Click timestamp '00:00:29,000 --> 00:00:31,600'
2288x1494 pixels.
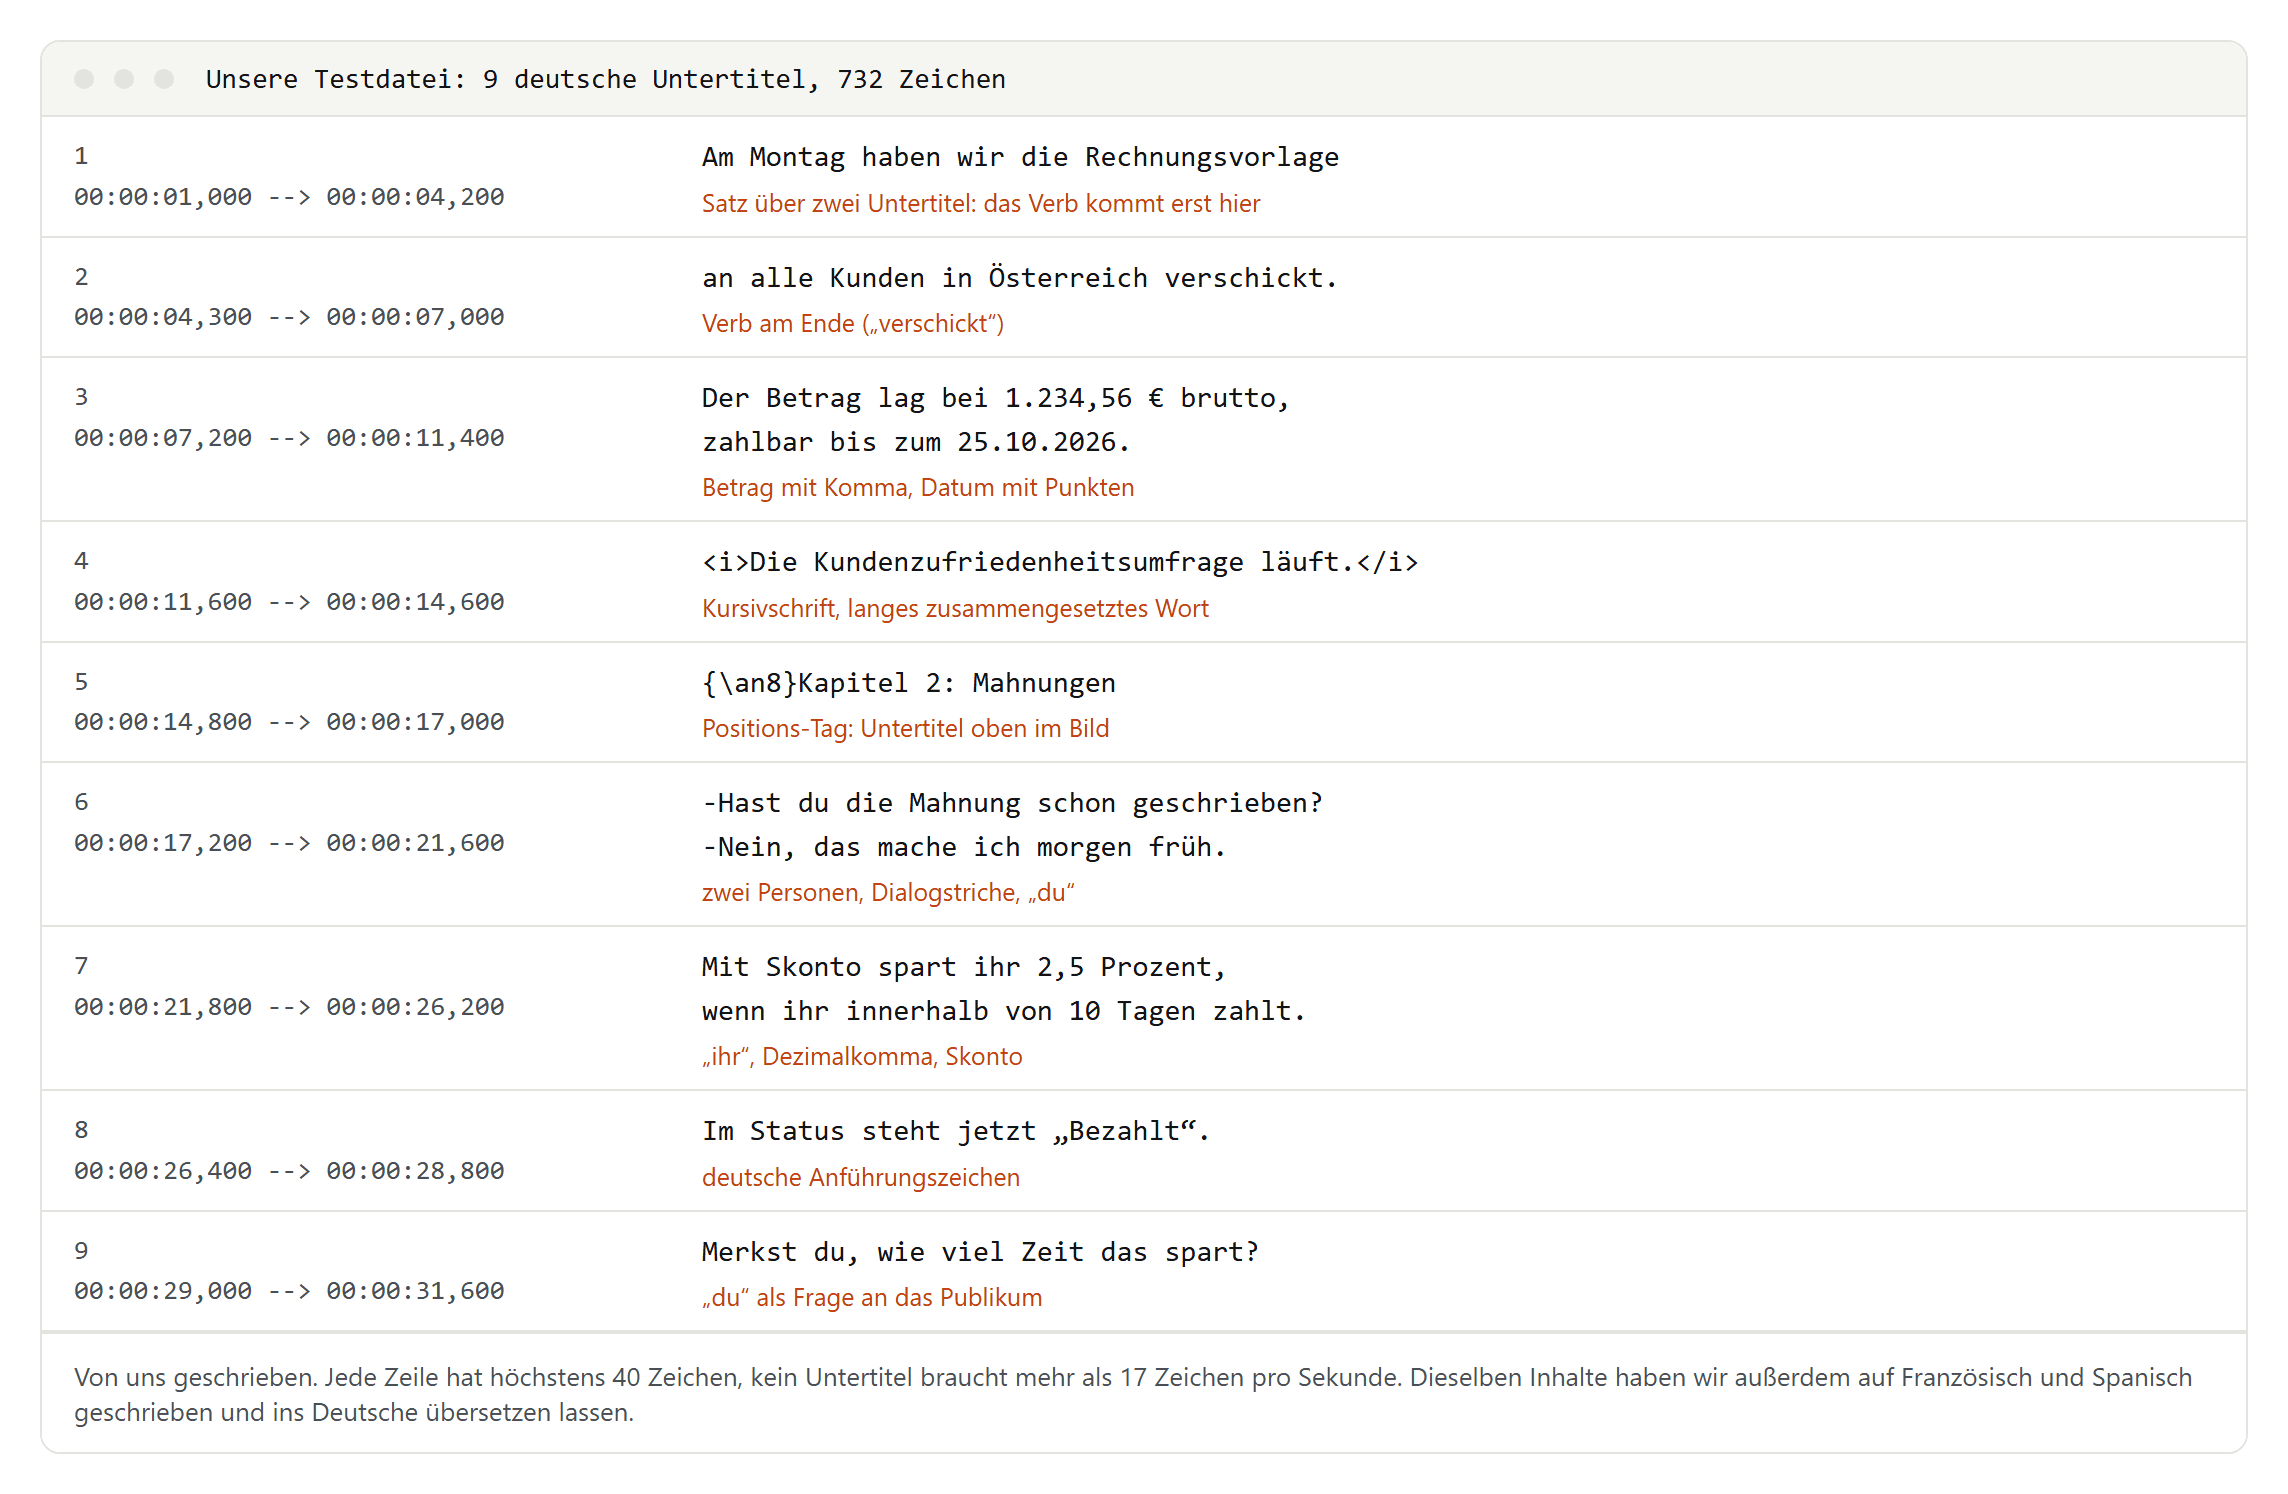coord(289,1291)
